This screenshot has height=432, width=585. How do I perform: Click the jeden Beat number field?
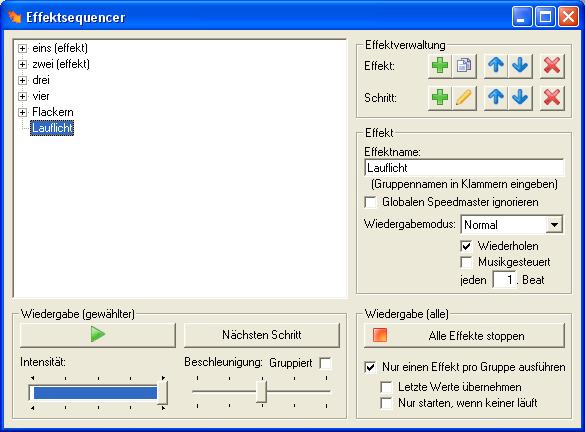point(504,279)
